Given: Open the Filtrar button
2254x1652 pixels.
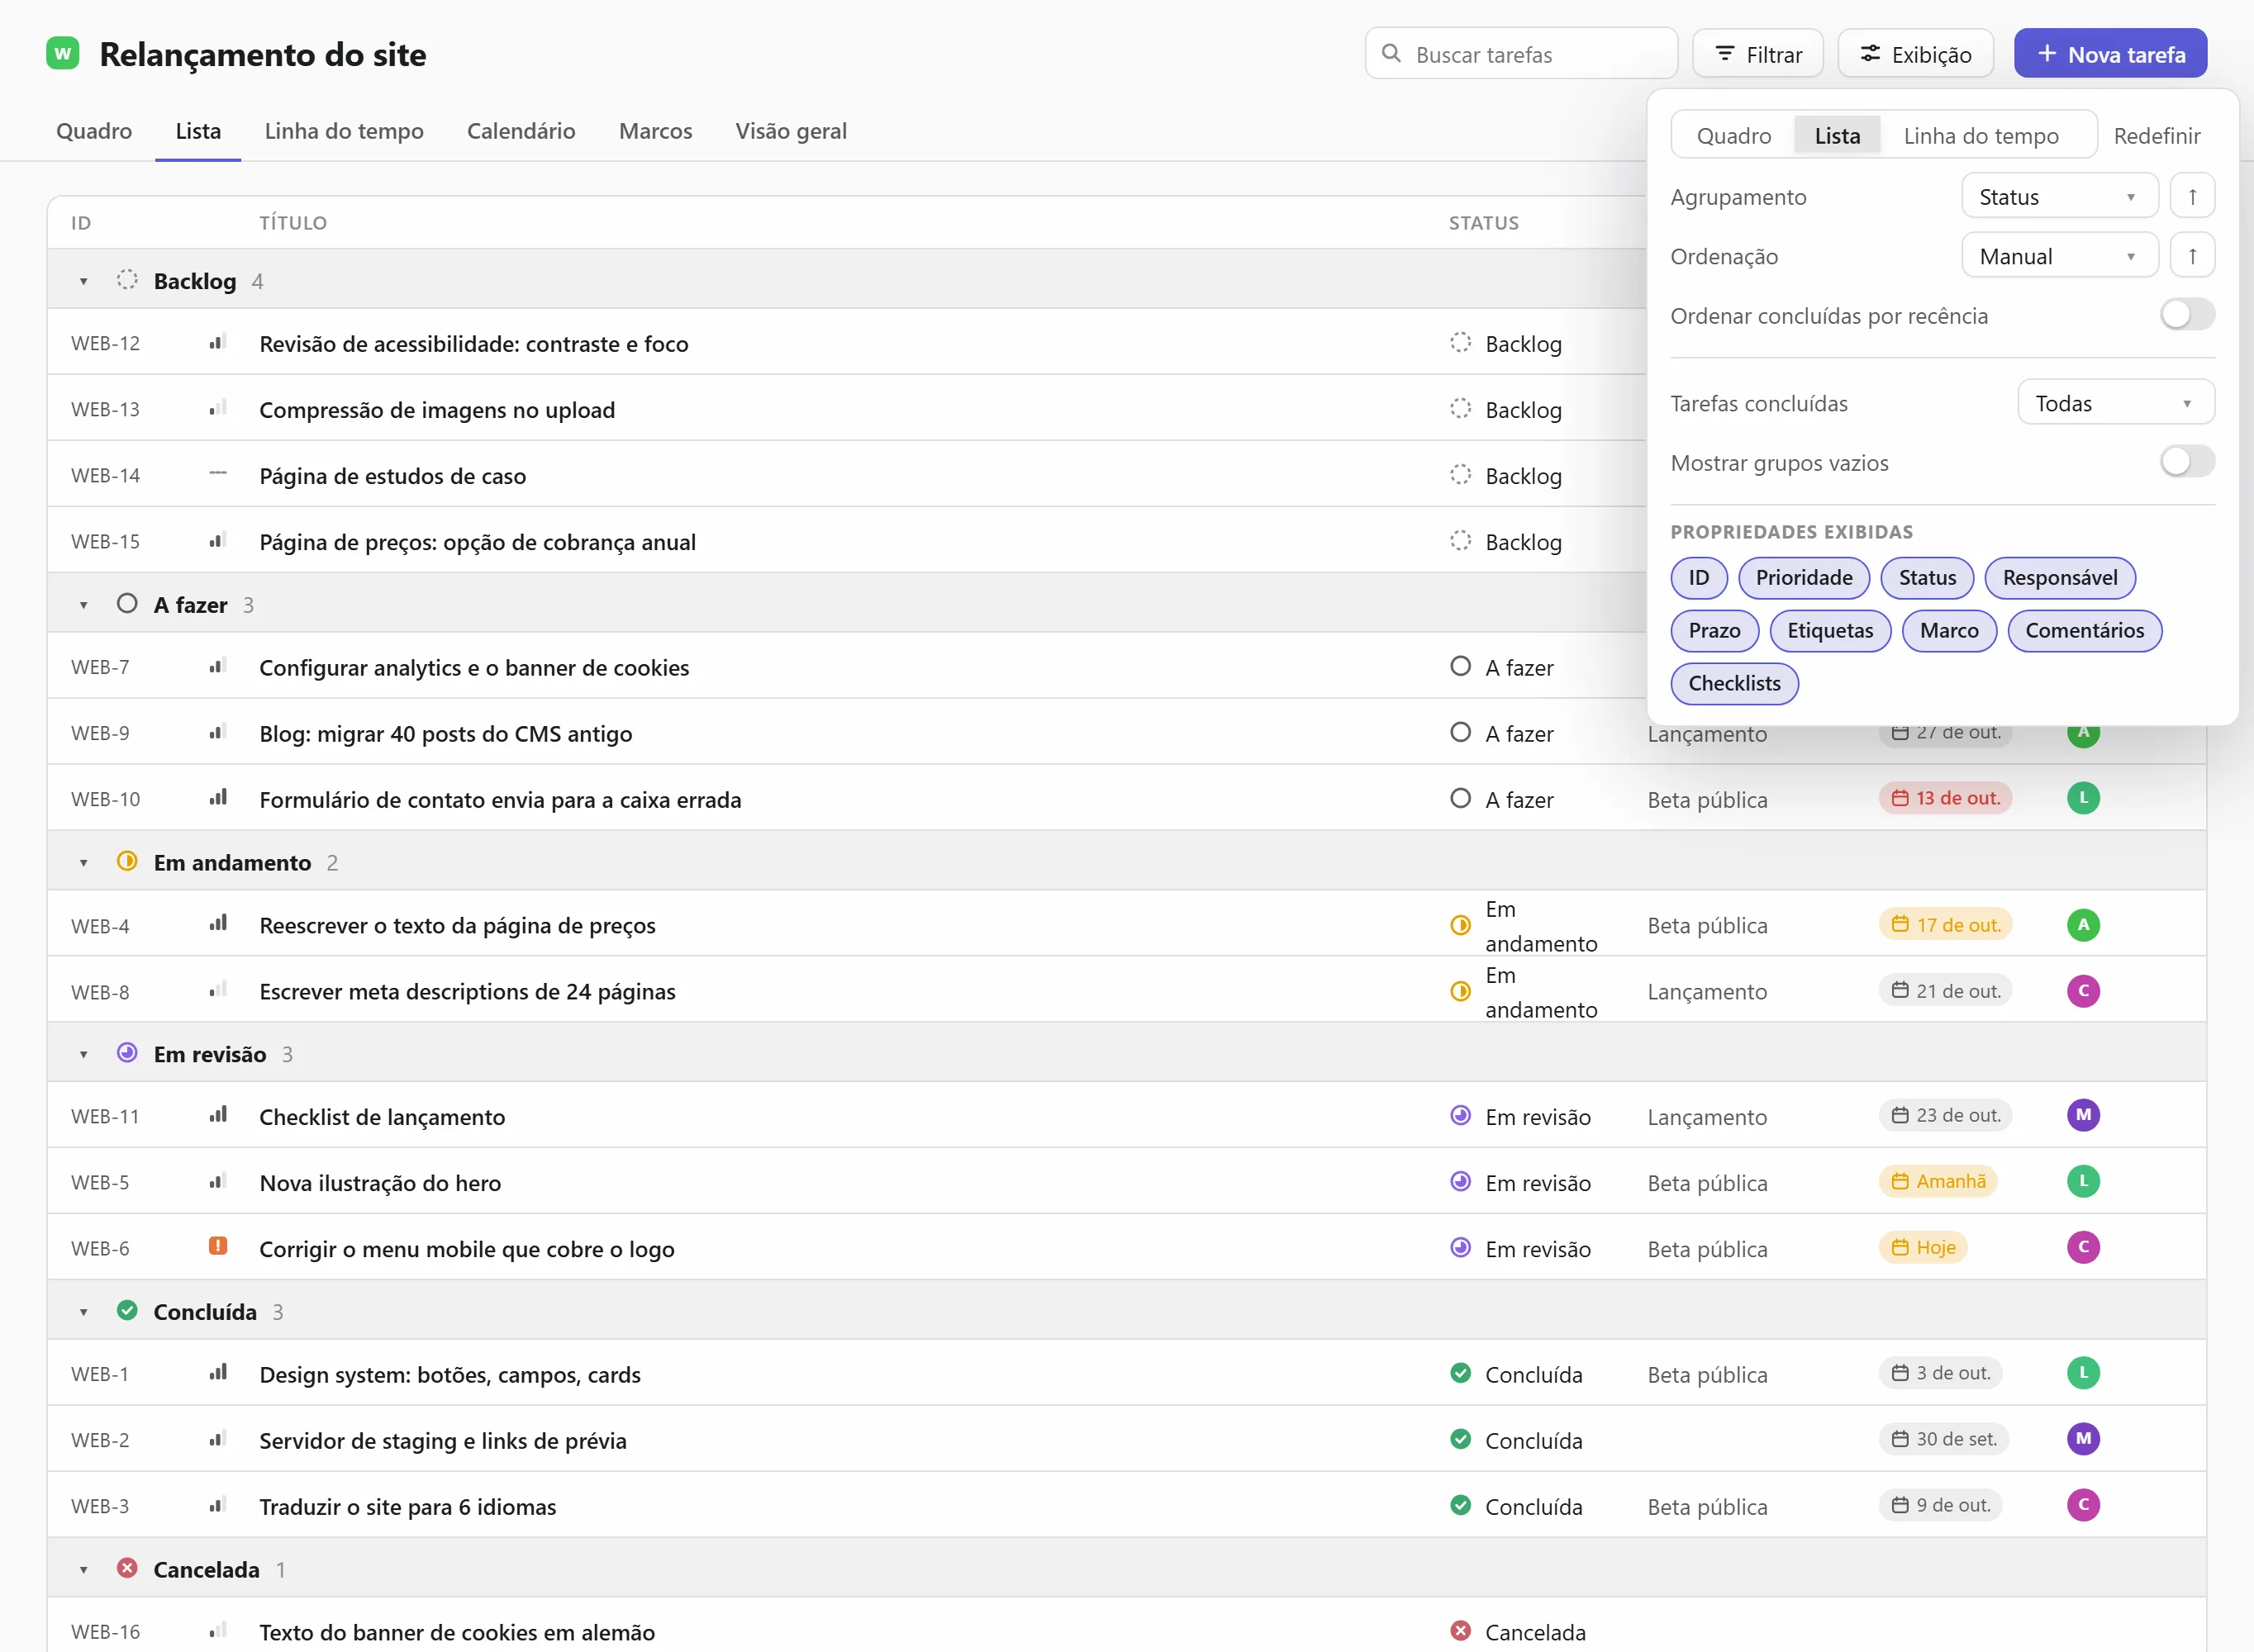Looking at the screenshot, I should 1757,54.
